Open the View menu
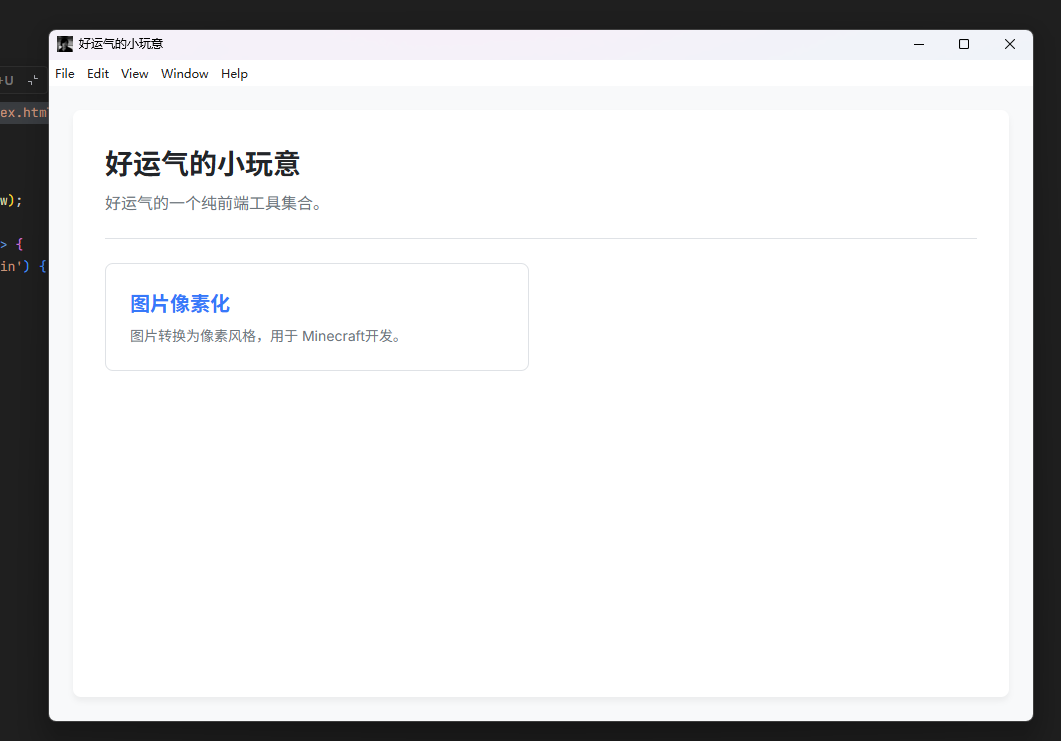Viewport: 1061px width, 741px height. (x=134, y=73)
